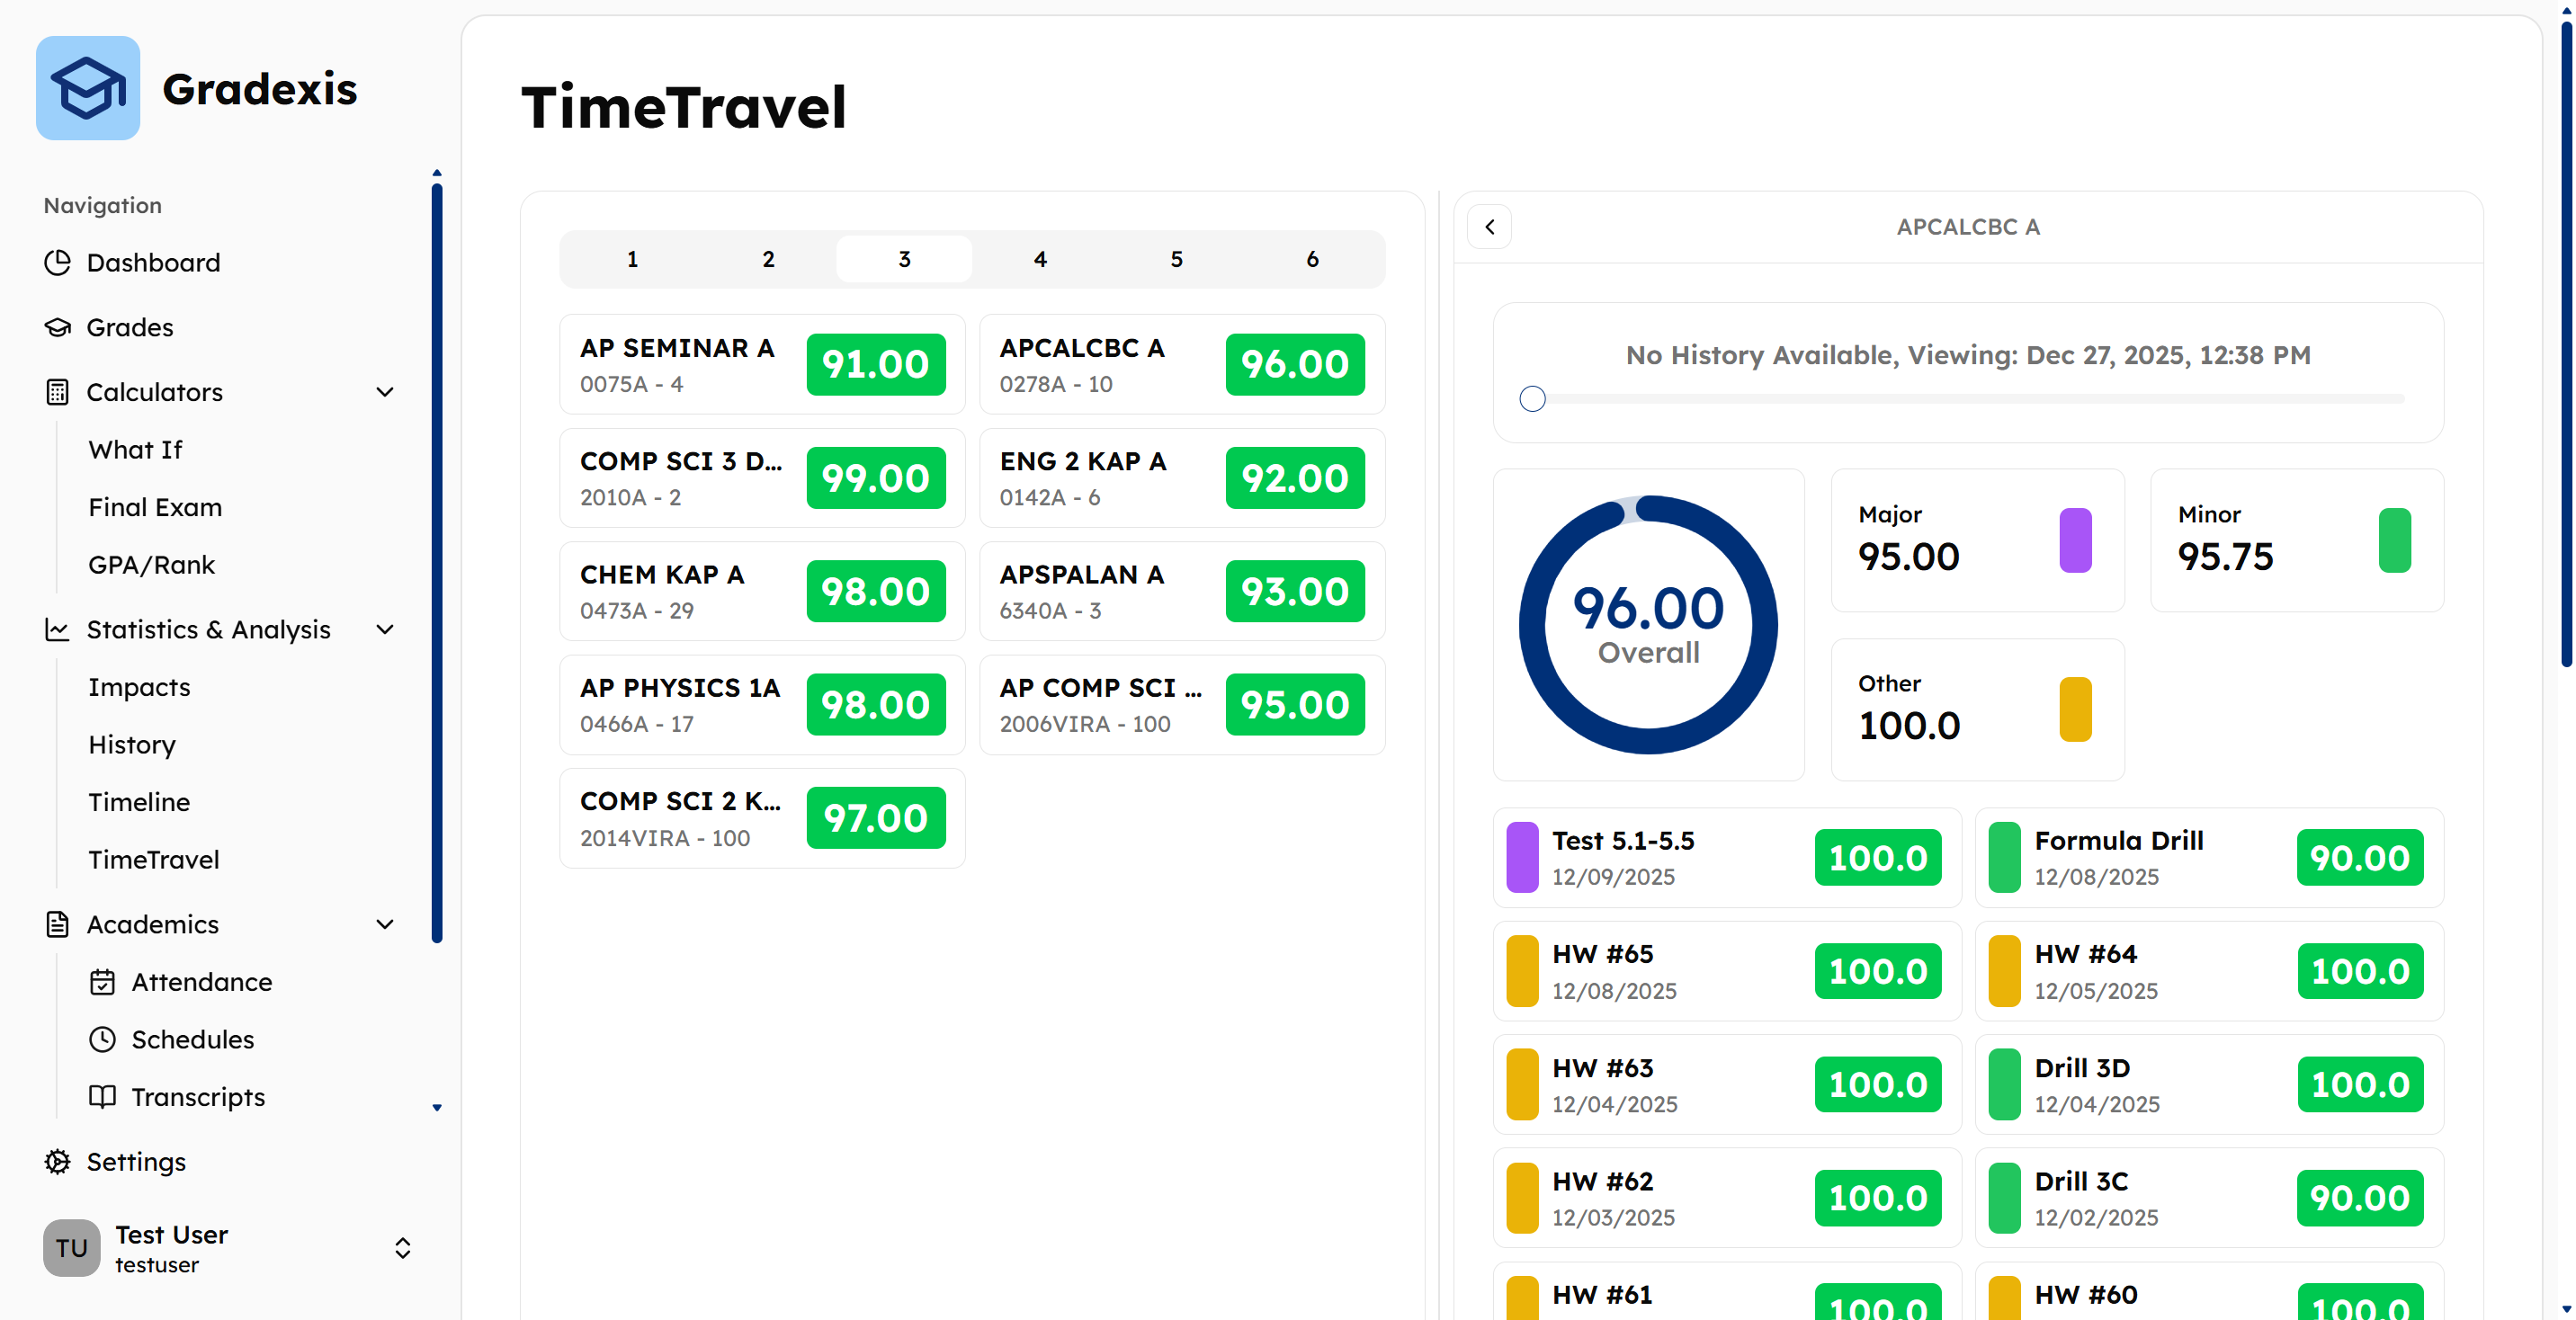Screen dimensions: 2576x1320
Task: Collapse the Statistics & Analysis chevron
Action: click(385, 629)
